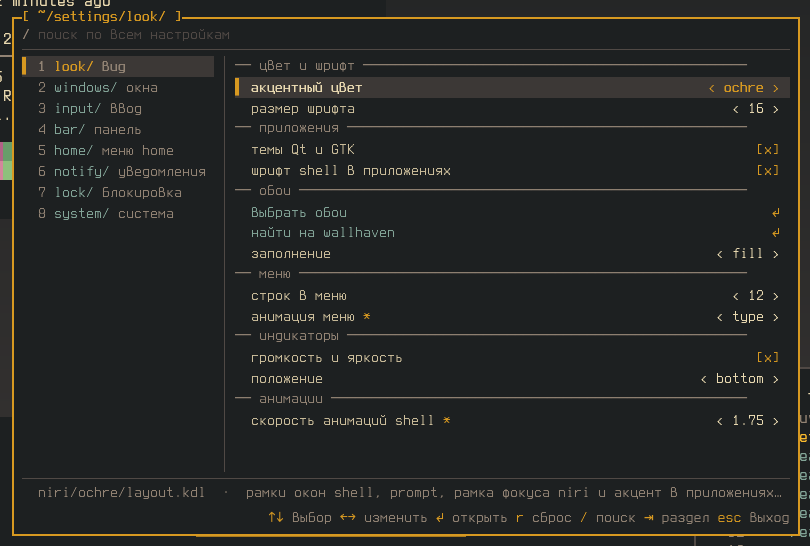Decrease font size with left arrow by 16
Screen dimensions: 810x546
(736, 110)
